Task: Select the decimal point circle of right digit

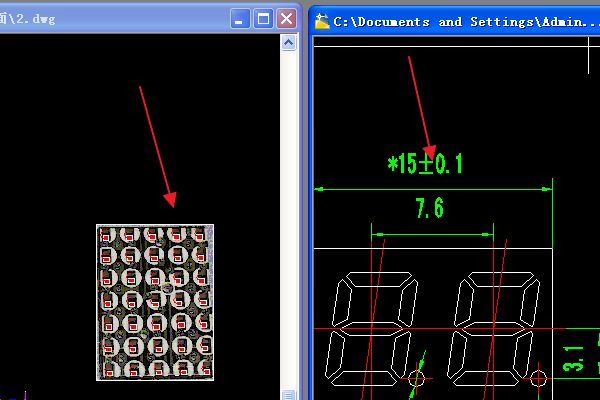Action: 538,379
